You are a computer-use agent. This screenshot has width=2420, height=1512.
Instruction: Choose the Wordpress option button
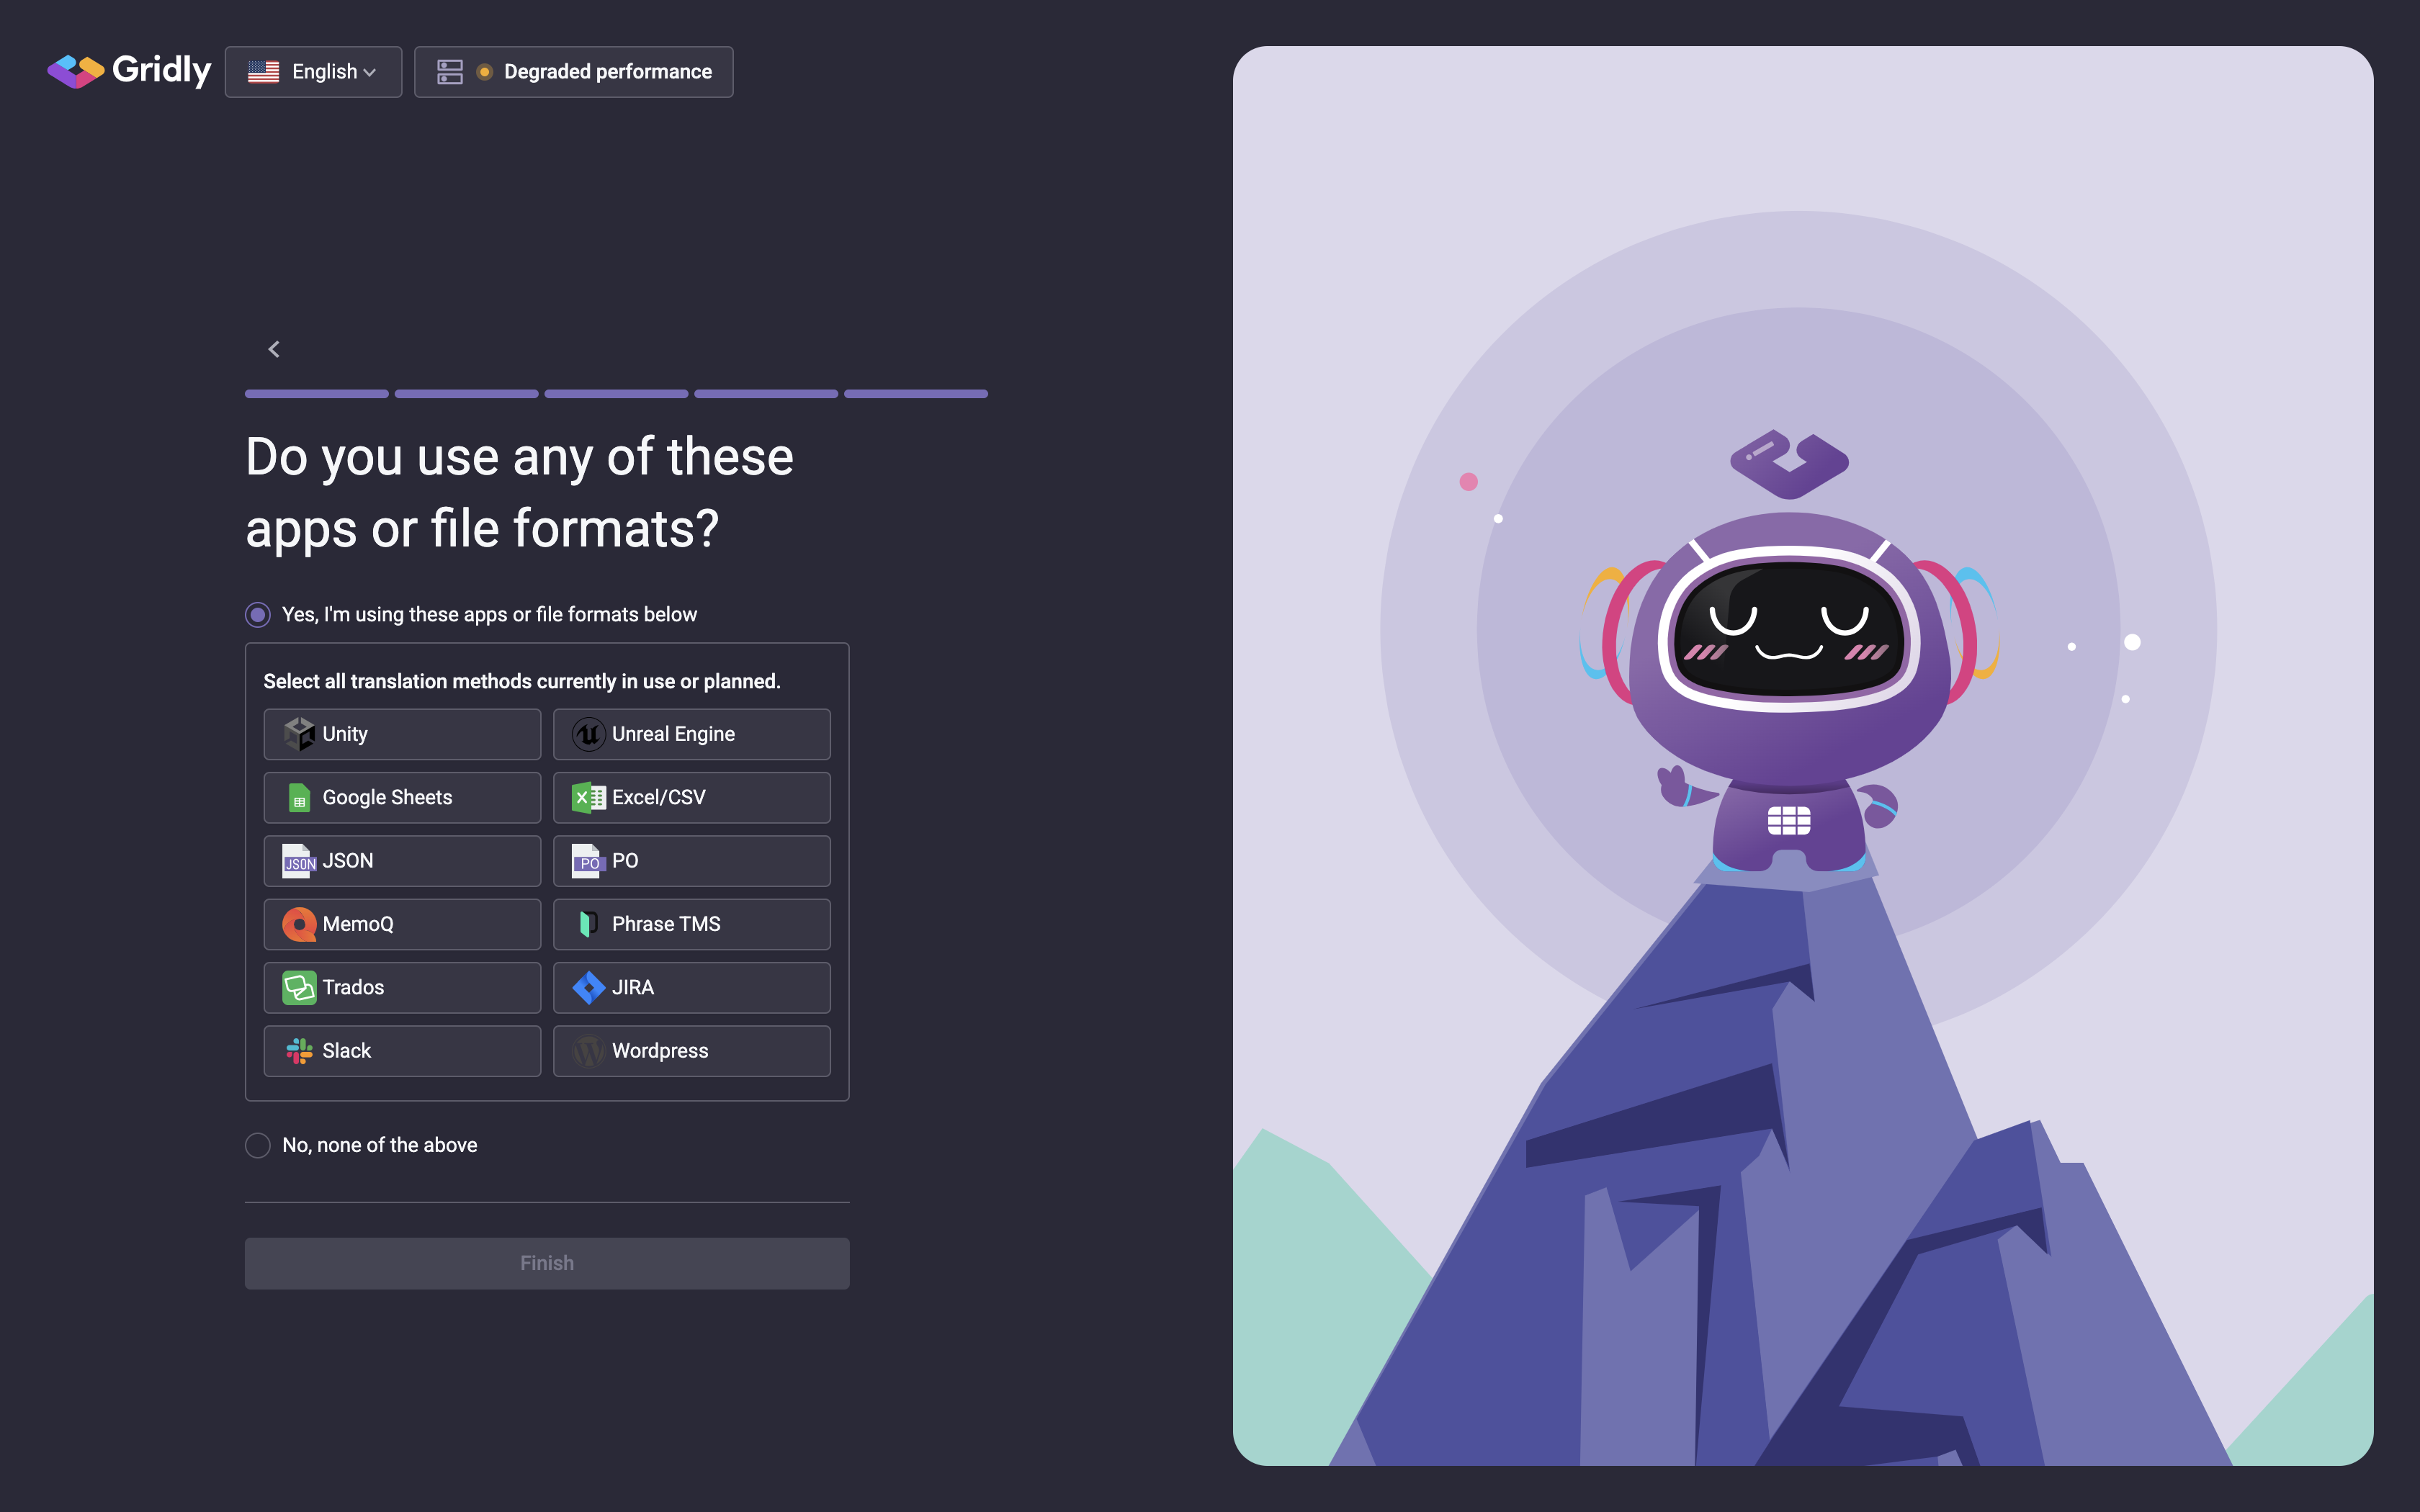pos(691,1051)
